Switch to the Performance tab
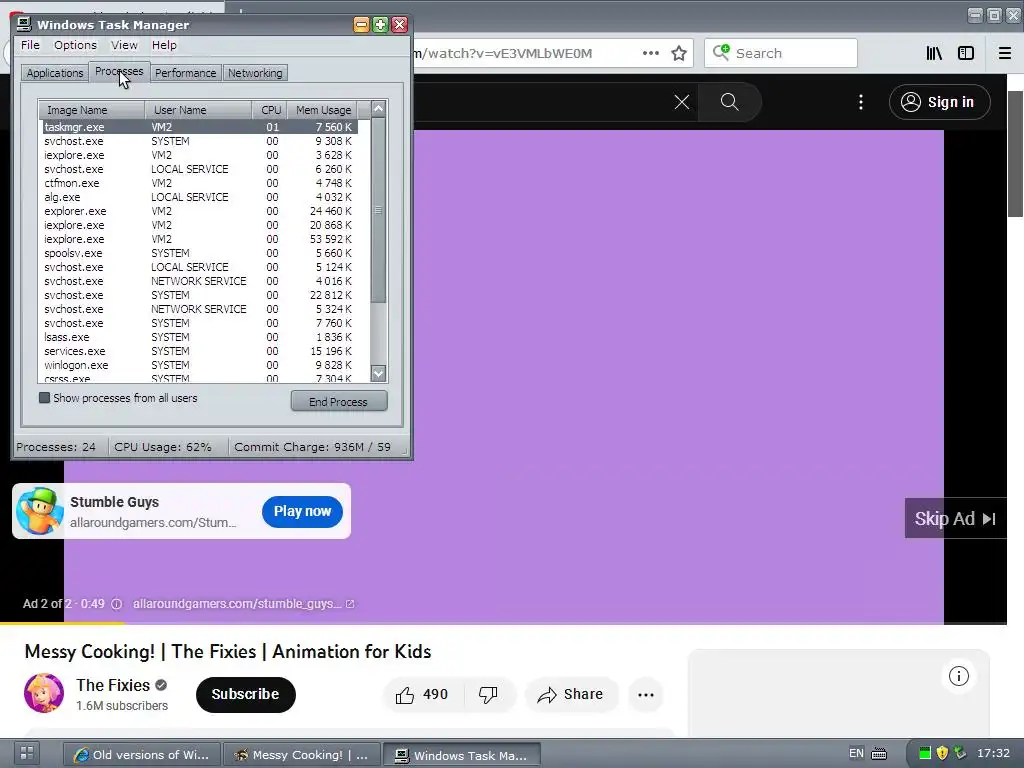The image size is (1024, 768). tap(185, 73)
